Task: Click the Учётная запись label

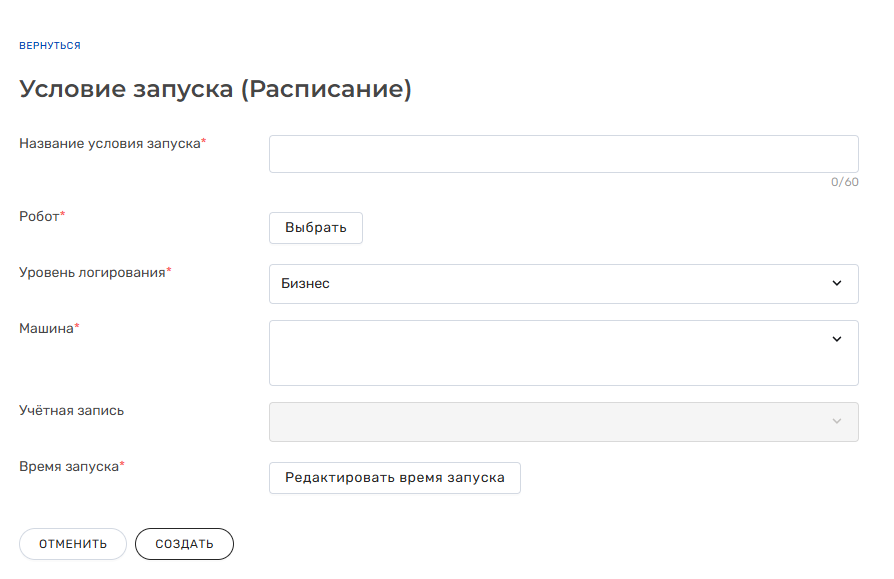Action: coord(71,410)
